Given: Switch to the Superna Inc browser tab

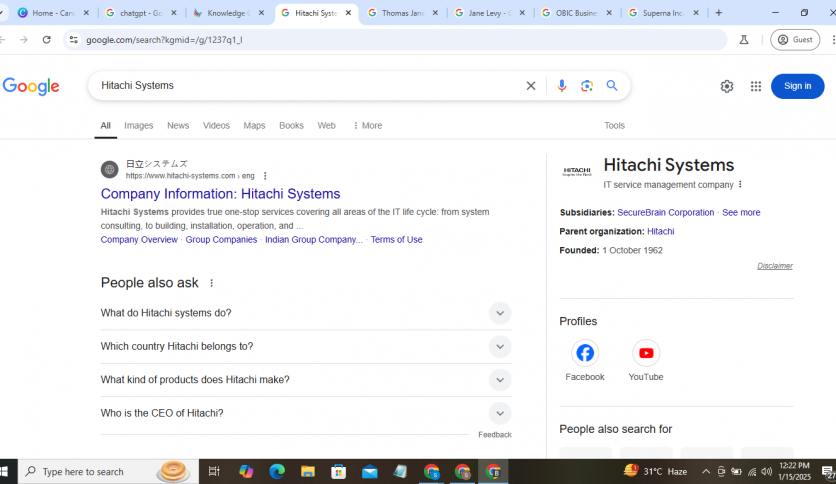Looking at the screenshot, I should [x=663, y=13].
